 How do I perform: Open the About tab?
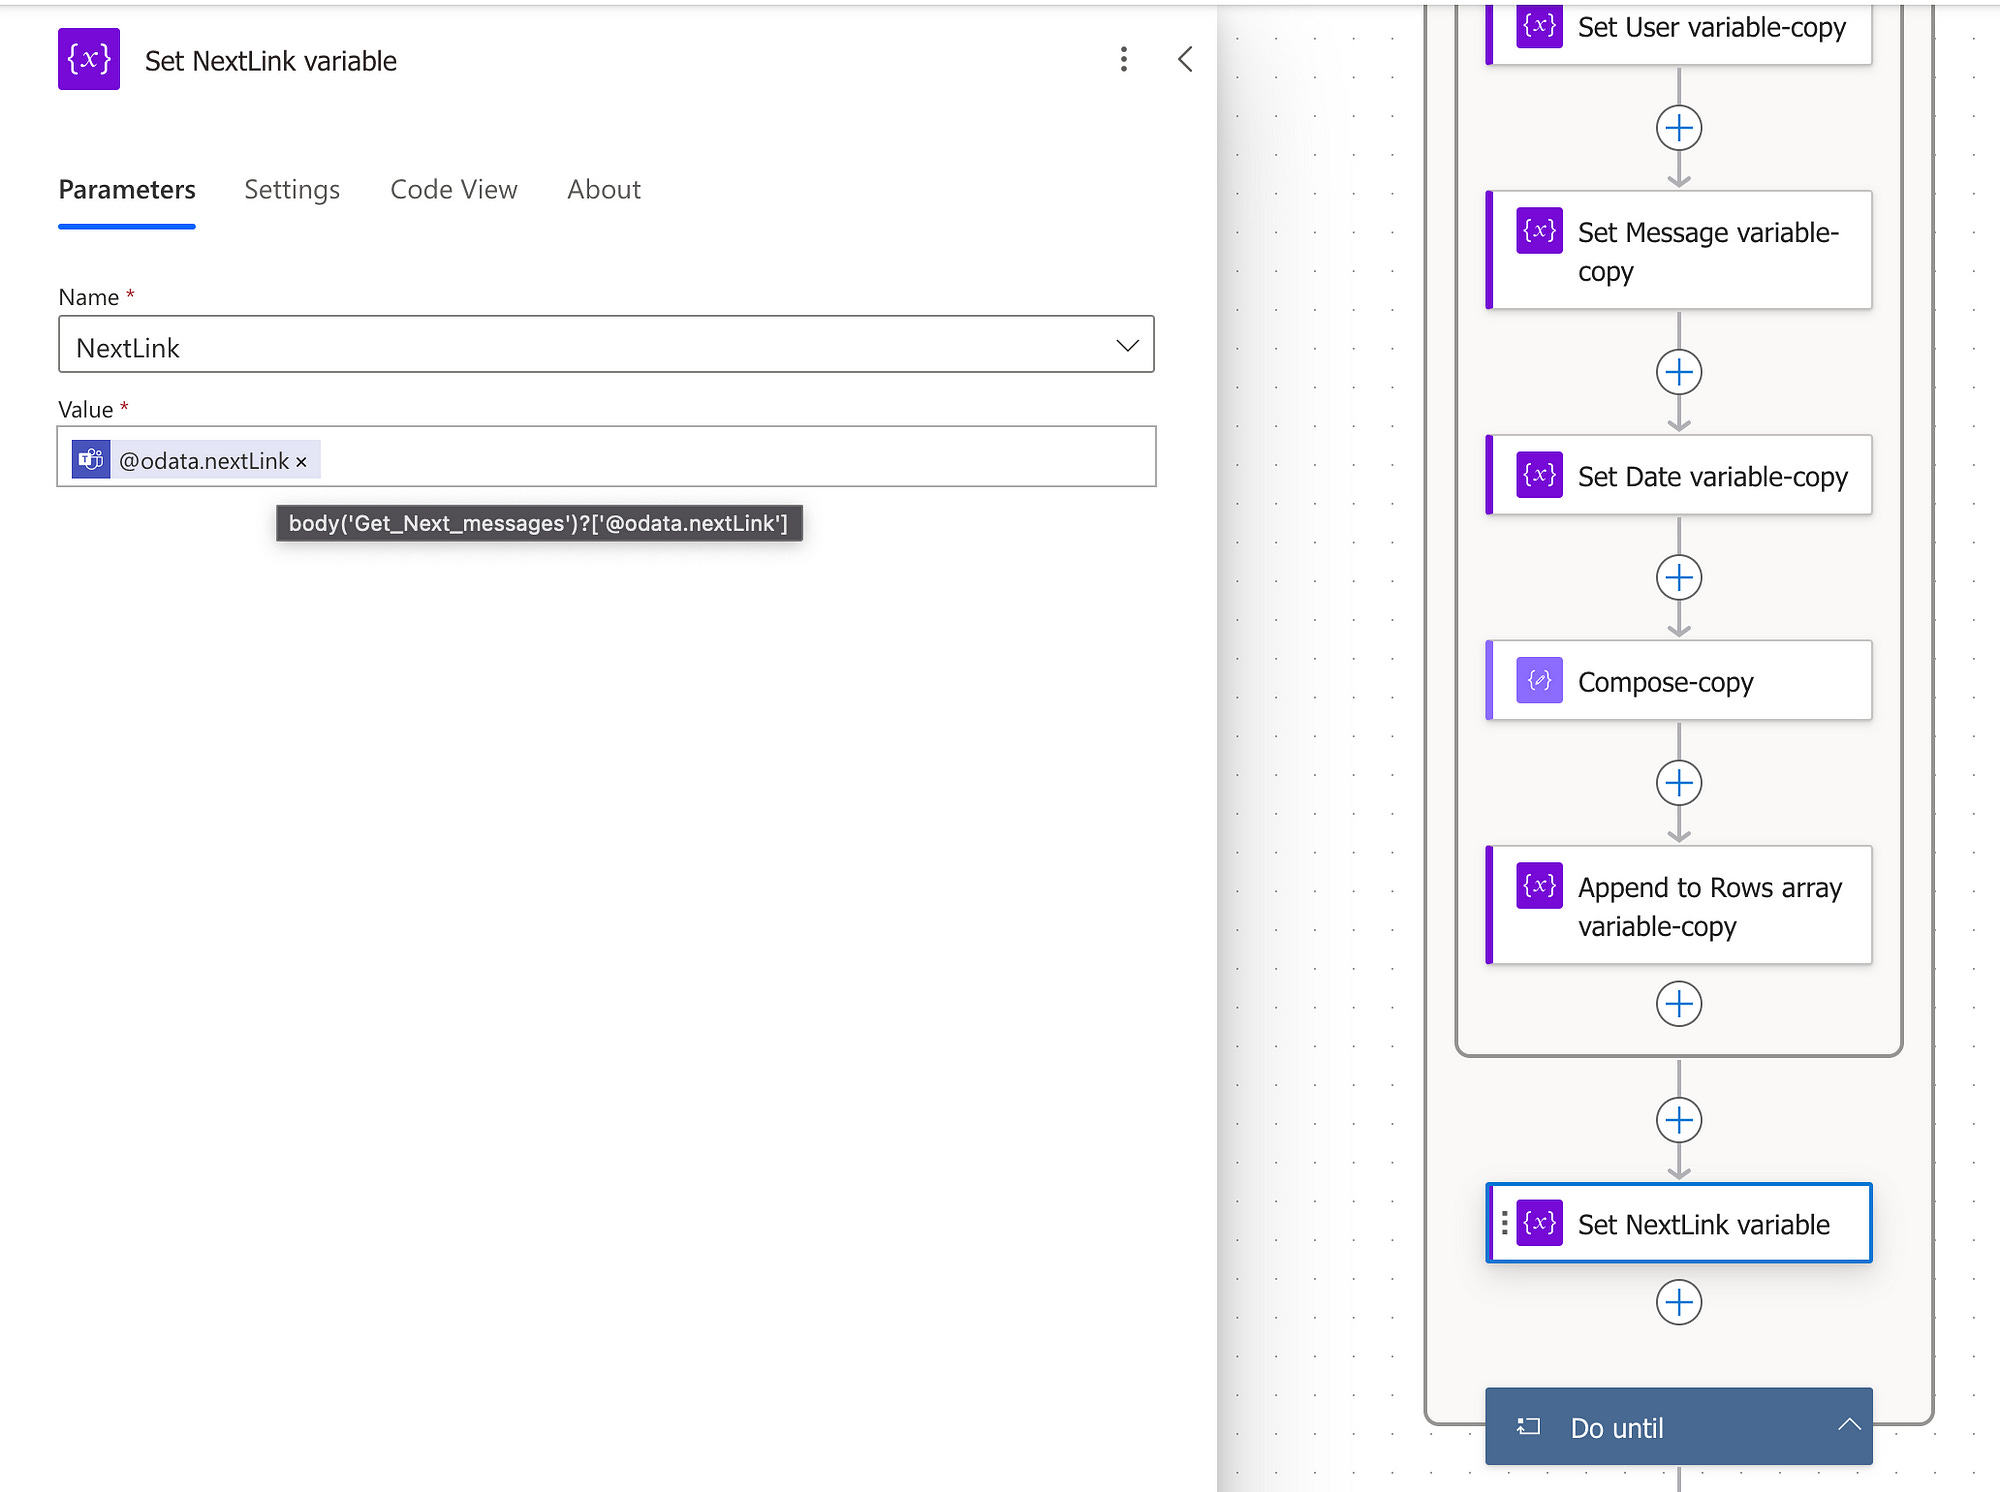pyautogui.click(x=603, y=190)
